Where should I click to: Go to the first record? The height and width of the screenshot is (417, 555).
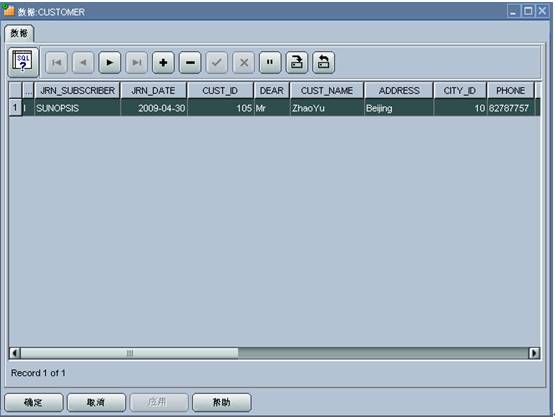pyautogui.click(x=56, y=63)
